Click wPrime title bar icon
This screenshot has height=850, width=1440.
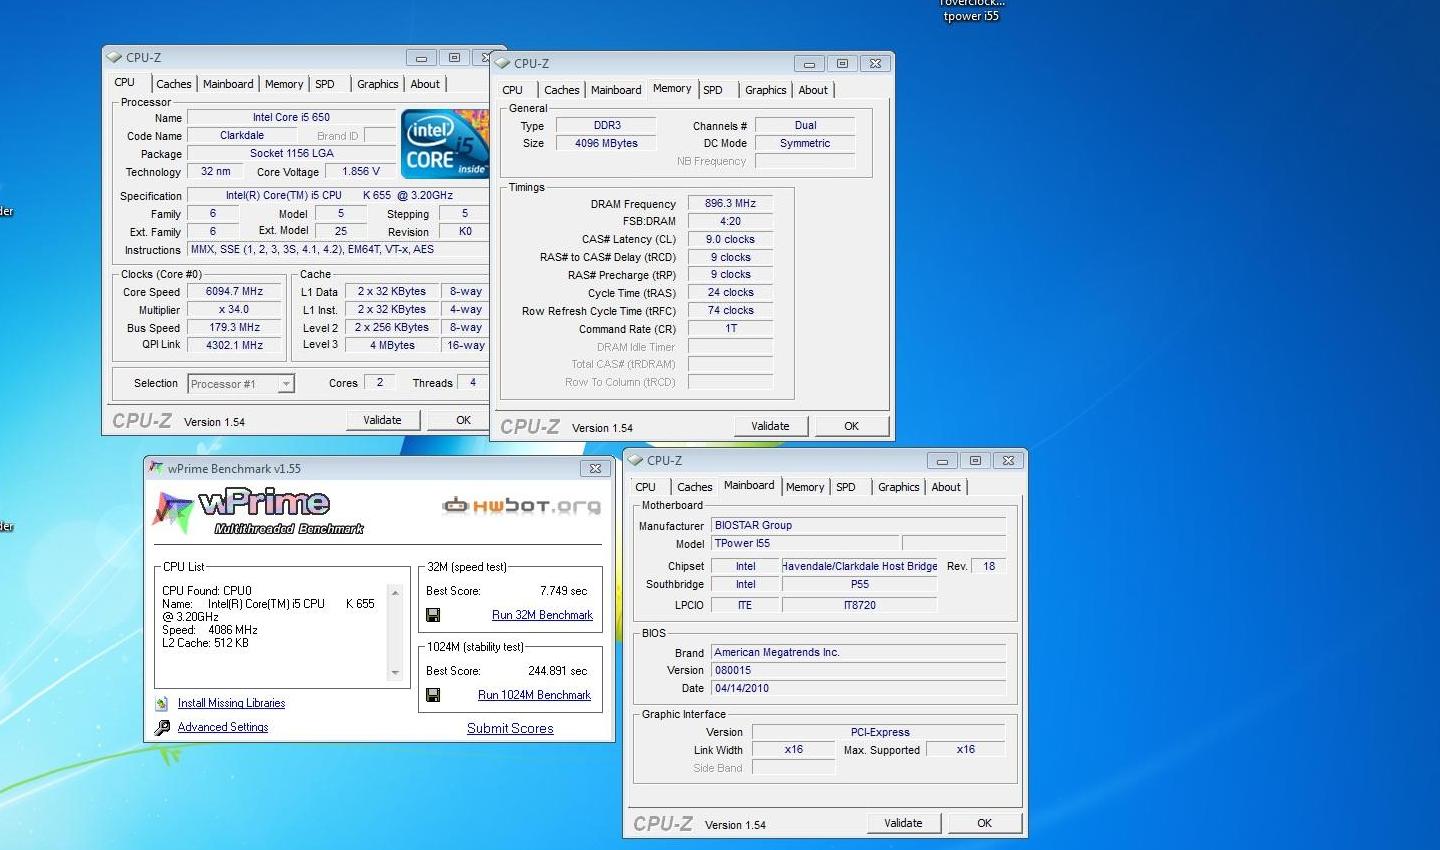[155, 468]
